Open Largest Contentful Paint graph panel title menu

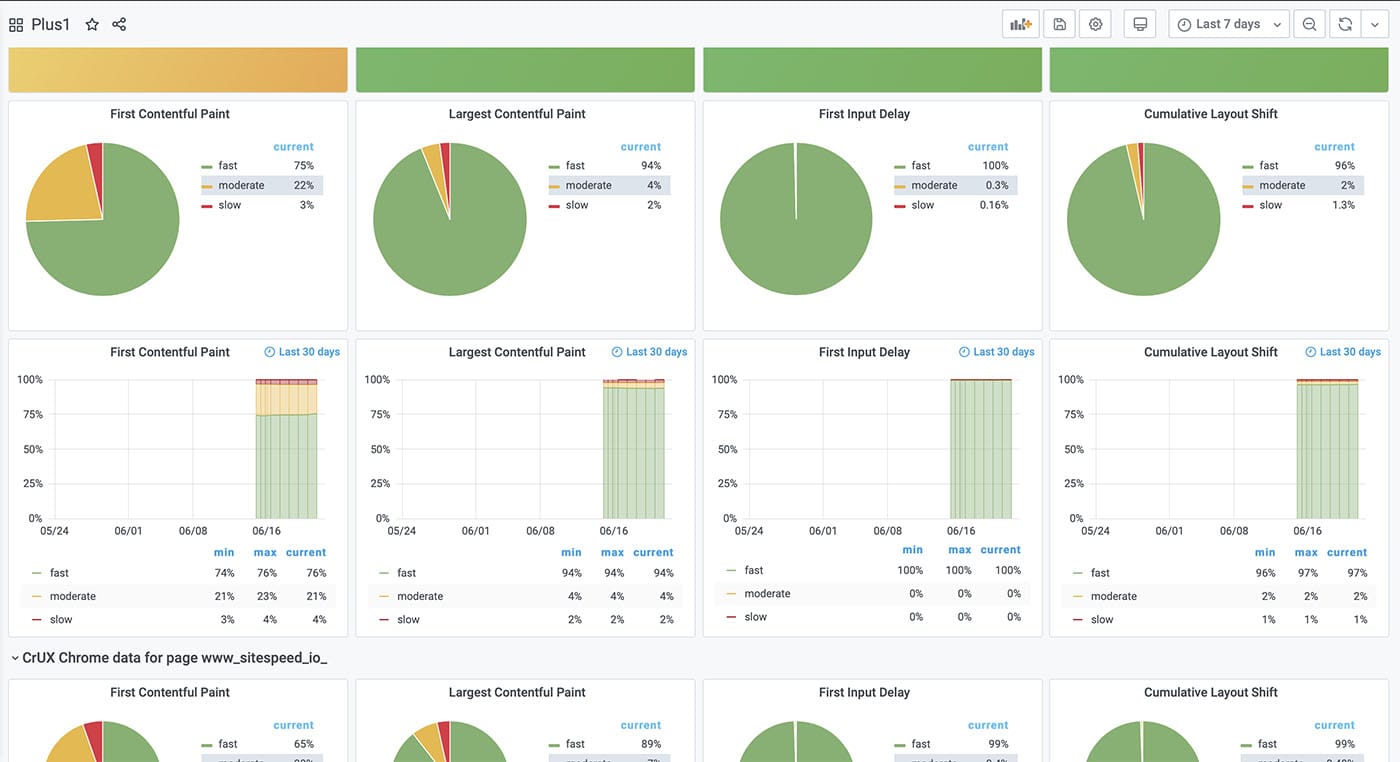517,352
